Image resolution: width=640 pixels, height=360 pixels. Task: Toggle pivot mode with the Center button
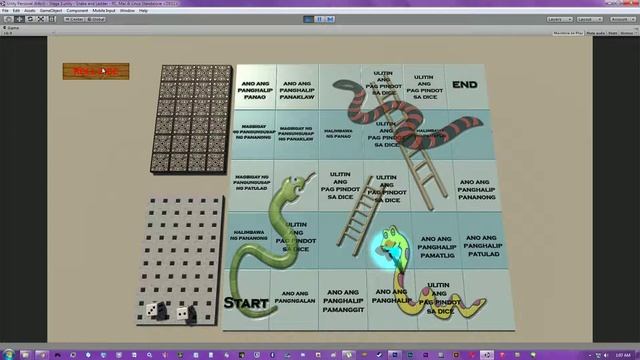pos(74,19)
